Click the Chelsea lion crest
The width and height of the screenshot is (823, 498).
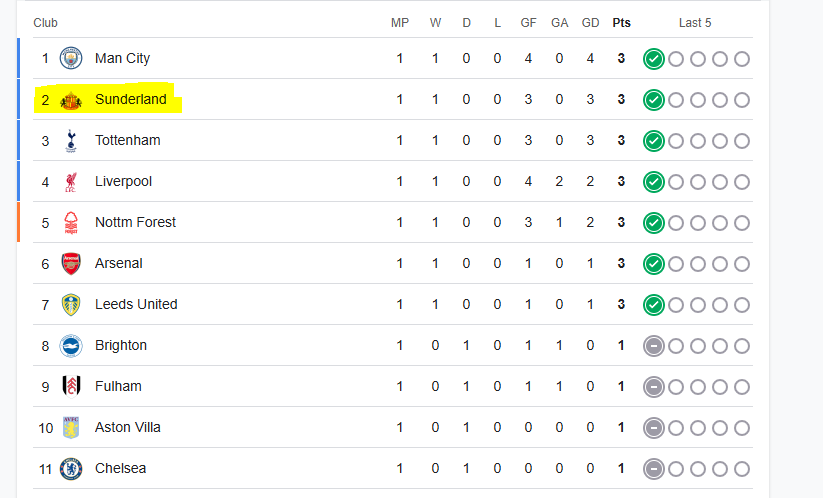point(71,469)
